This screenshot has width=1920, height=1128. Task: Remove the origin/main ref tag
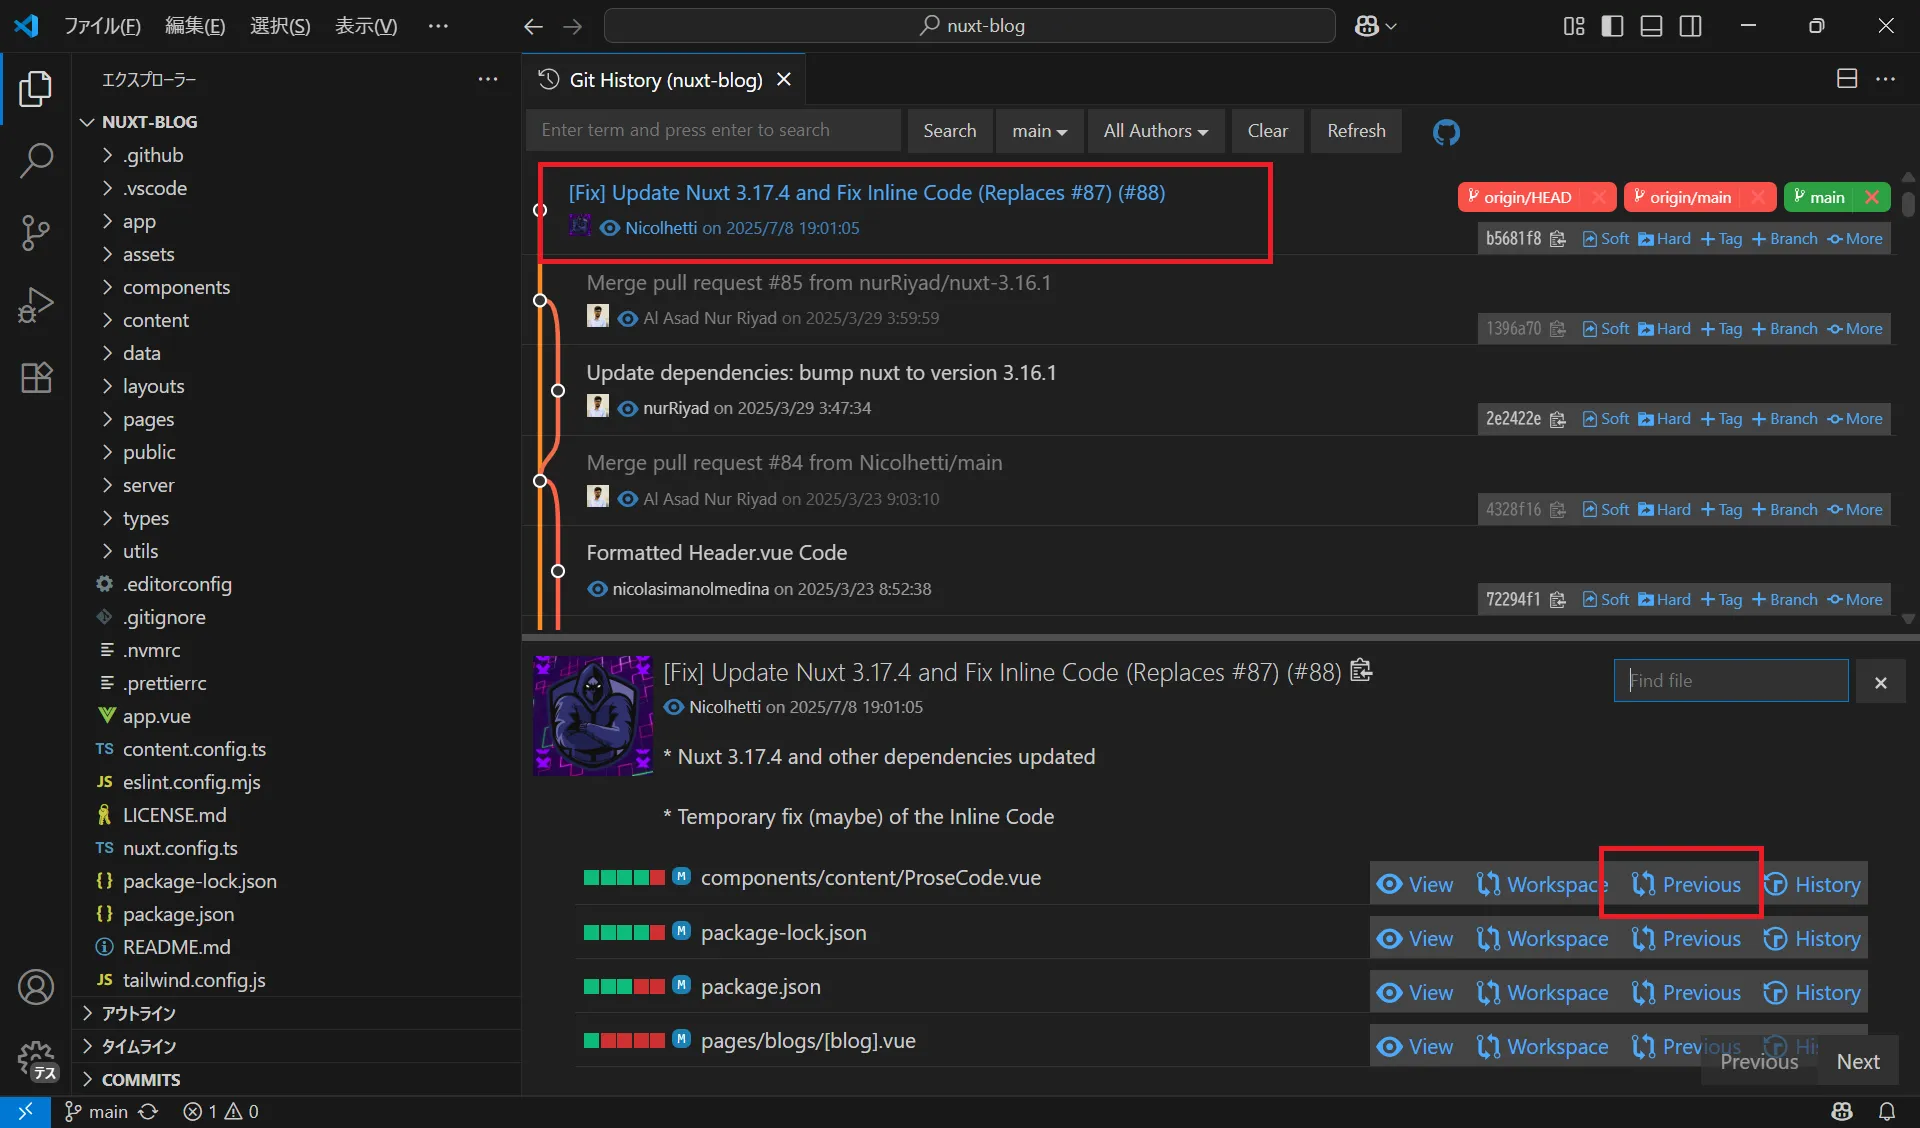pyautogui.click(x=1758, y=197)
